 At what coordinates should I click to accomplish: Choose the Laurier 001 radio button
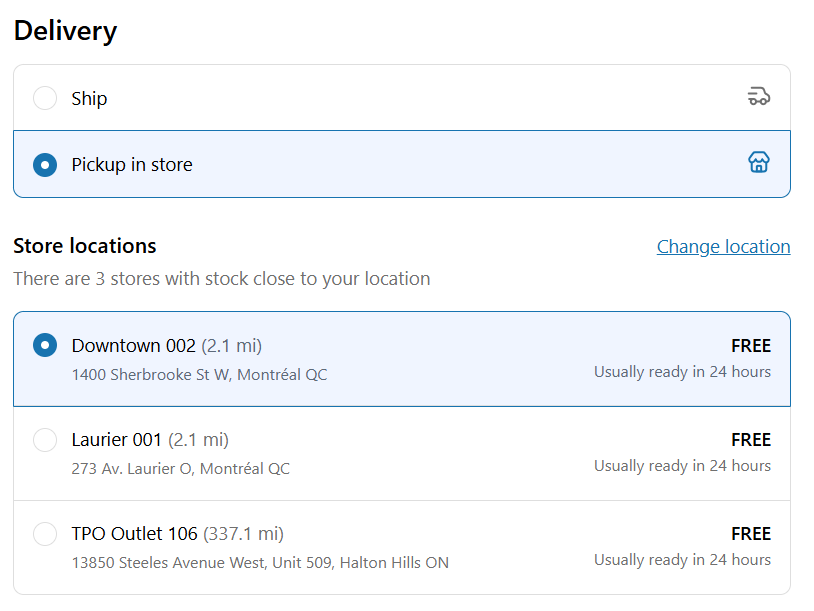coord(45,440)
